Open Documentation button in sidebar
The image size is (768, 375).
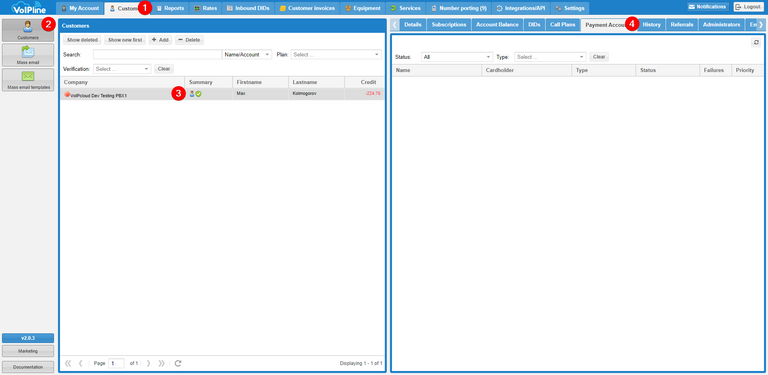point(28,367)
